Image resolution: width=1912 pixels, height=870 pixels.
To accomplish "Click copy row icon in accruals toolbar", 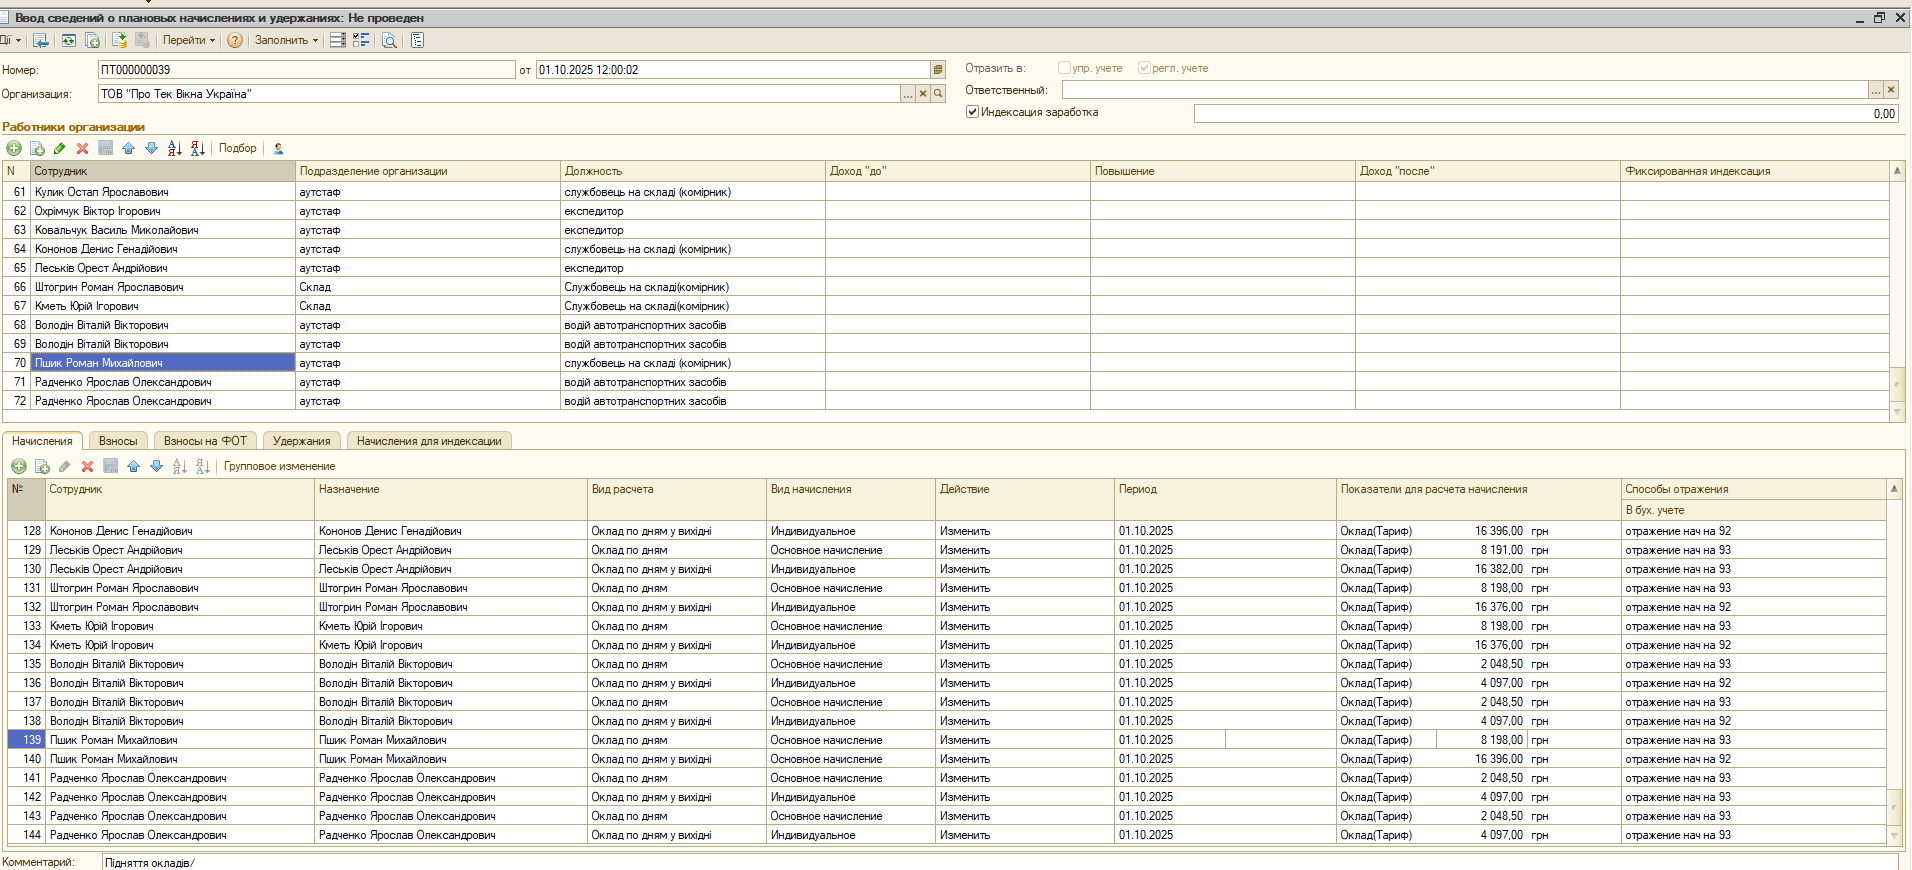I will (x=42, y=466).
